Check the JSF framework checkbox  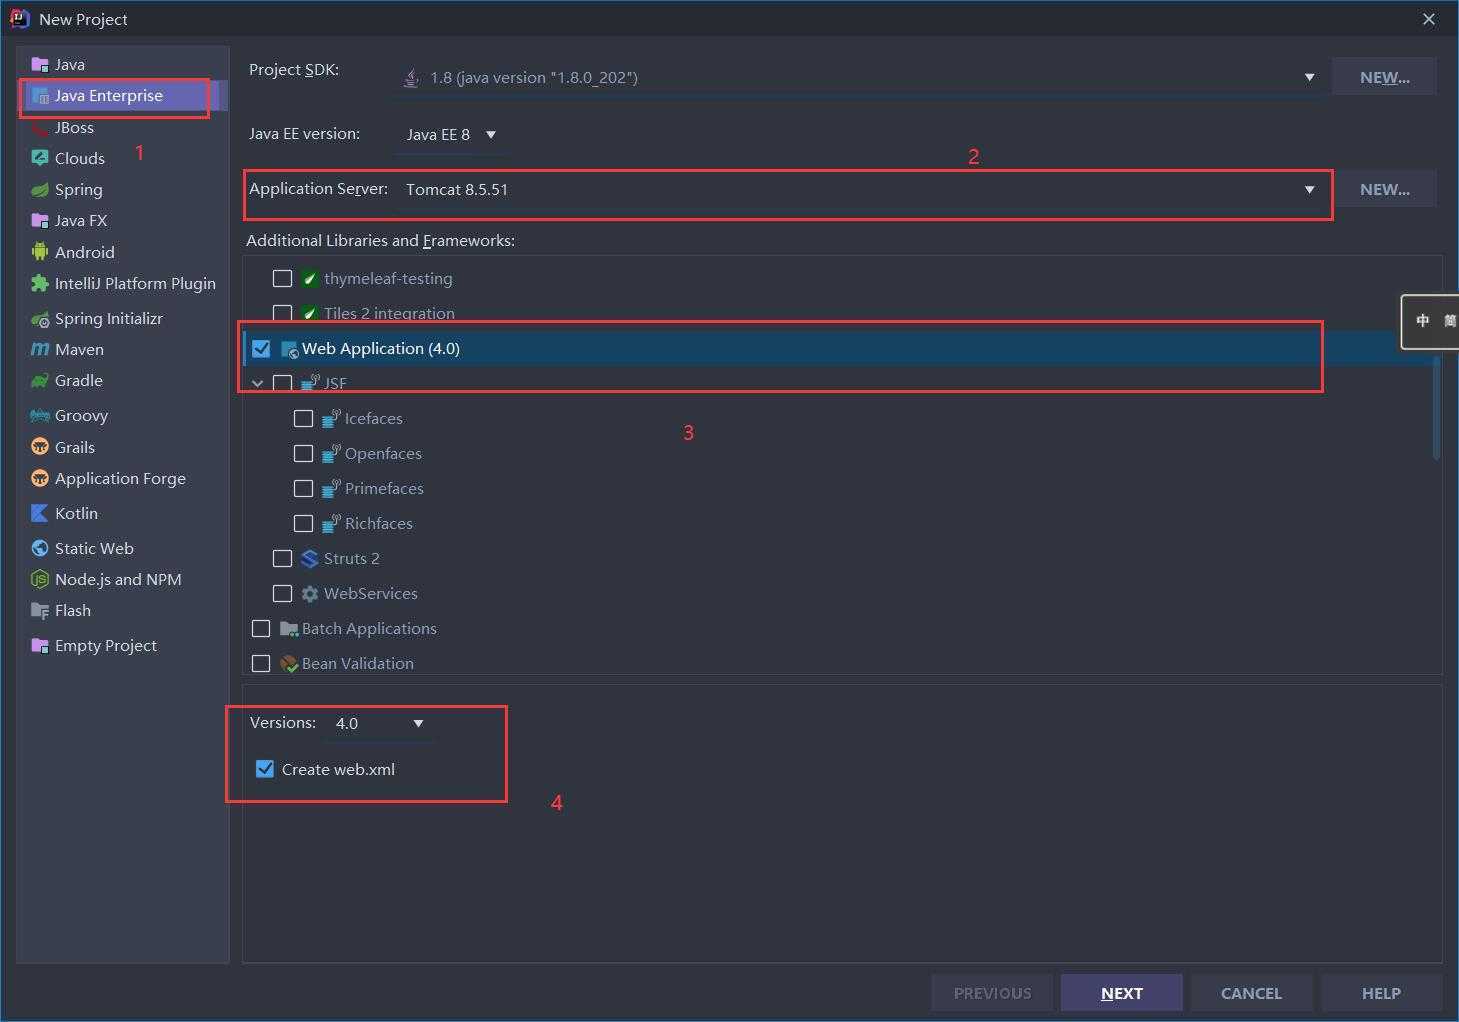[x=283, y=383]
